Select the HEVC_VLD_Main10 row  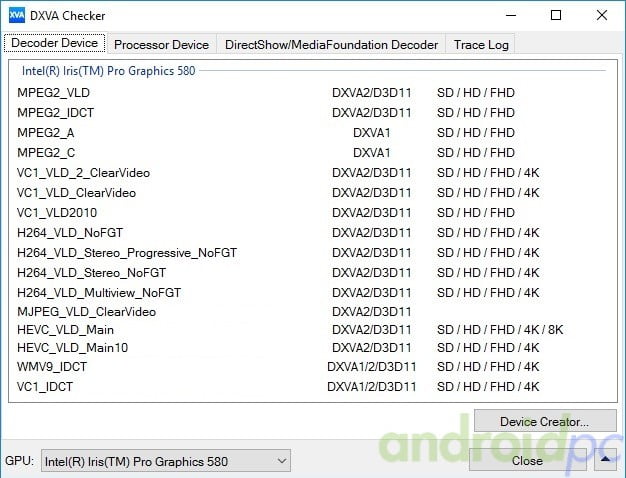pyautogui.click(x=313, y=348)
